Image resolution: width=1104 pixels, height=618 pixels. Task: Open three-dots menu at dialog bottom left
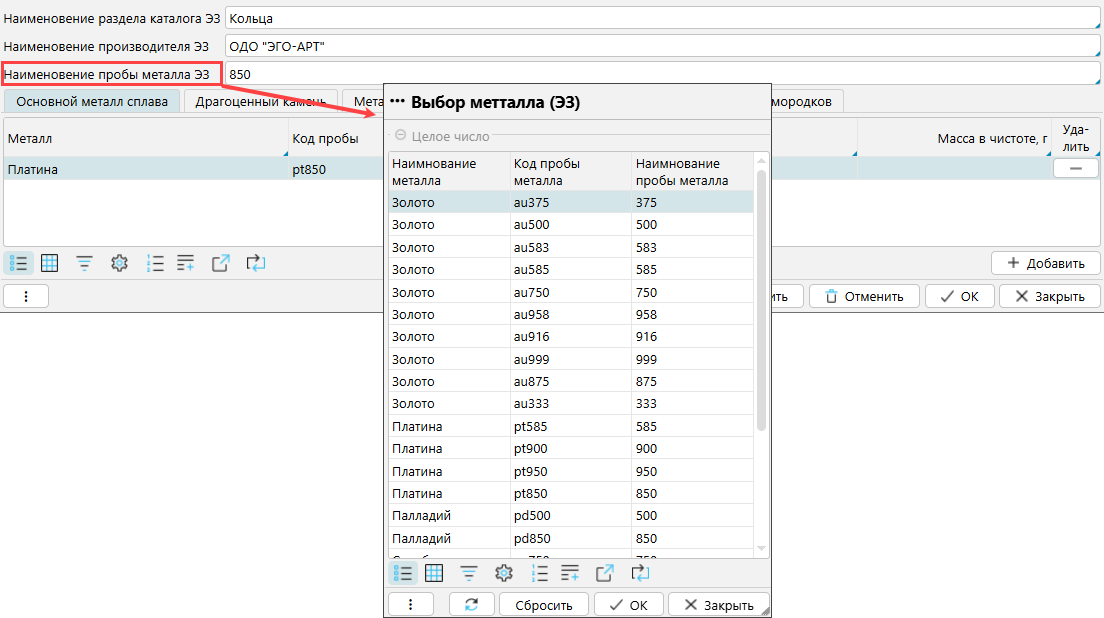click(x=412, y=605)
